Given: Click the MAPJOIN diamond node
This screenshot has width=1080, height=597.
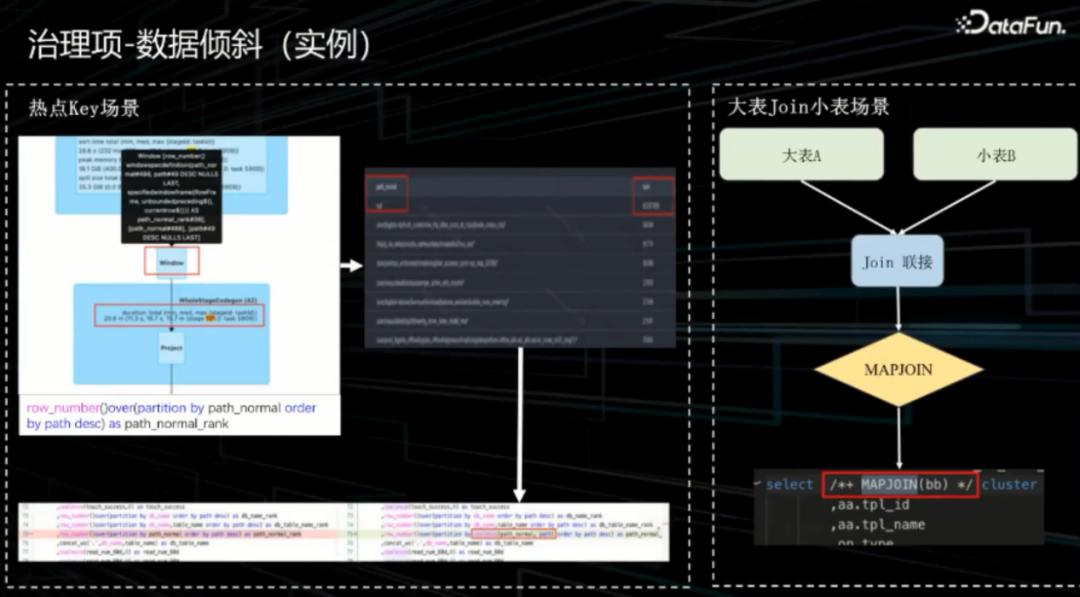Looking at the screenshot, I should coord(898,370).
